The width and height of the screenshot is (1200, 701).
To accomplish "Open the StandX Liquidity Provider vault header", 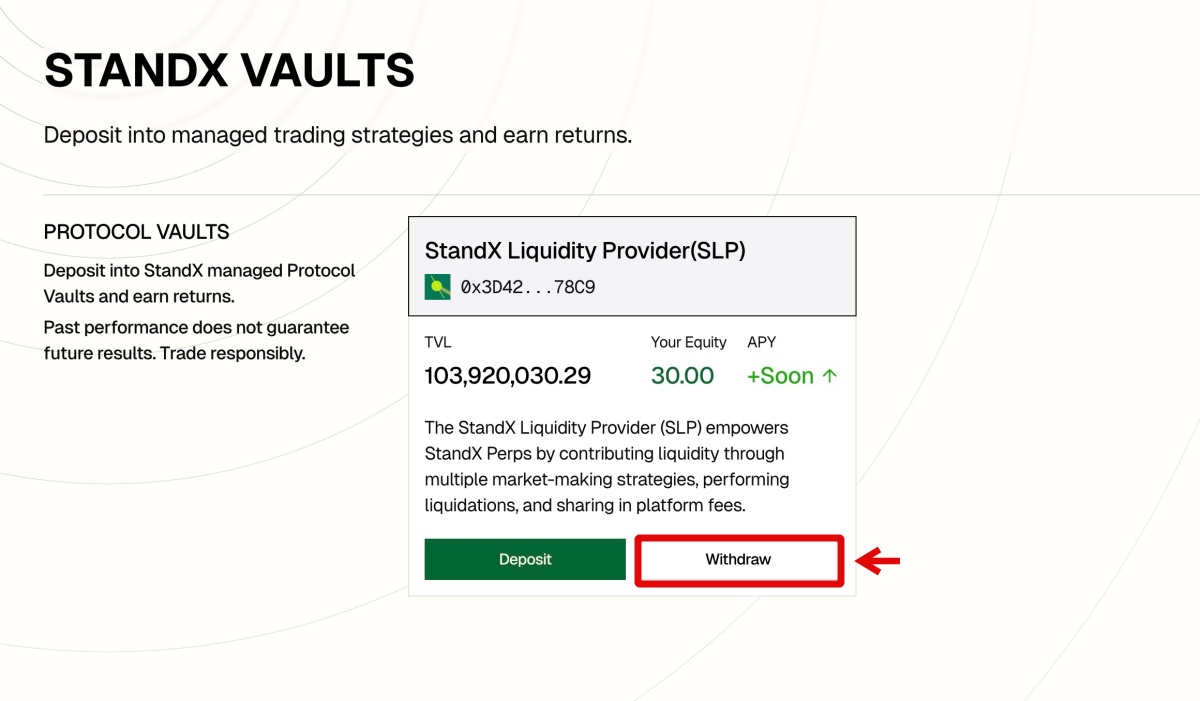I will click(631, 265).
